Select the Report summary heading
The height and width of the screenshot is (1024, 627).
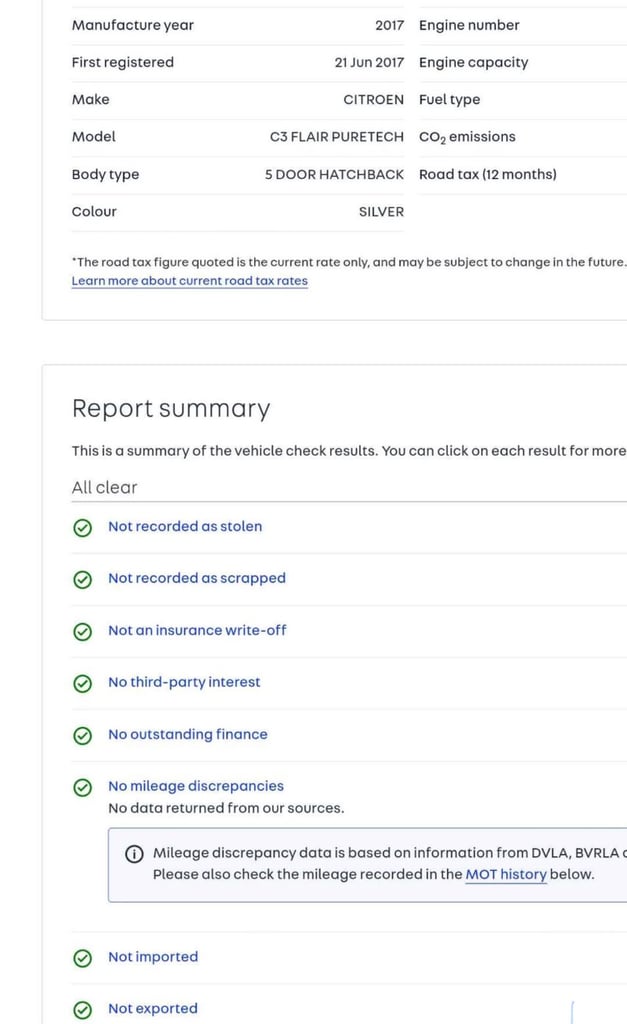point(170,409)
